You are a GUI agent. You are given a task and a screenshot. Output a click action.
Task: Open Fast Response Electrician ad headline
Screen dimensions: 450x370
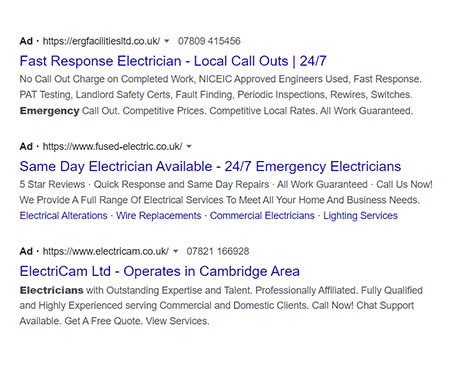[x=173, y=61]
